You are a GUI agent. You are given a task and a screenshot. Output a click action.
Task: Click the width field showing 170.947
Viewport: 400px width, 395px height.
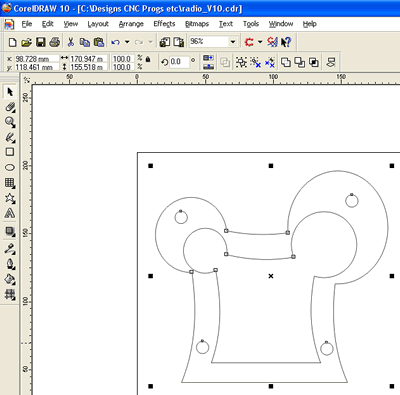88,59
